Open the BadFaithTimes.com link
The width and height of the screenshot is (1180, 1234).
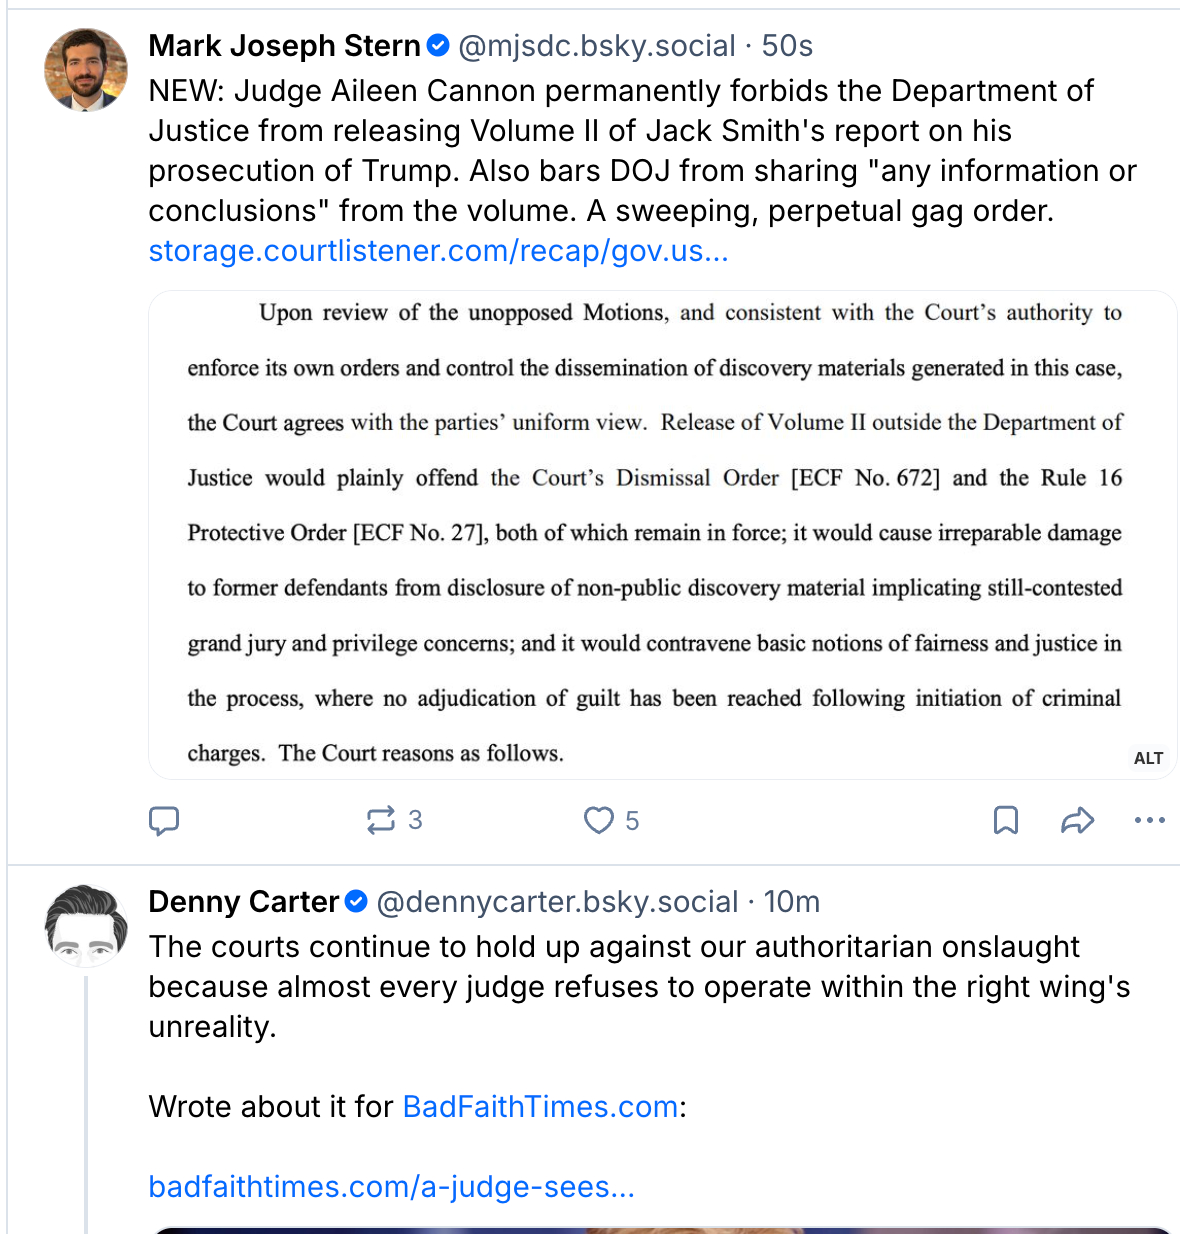540,1107
